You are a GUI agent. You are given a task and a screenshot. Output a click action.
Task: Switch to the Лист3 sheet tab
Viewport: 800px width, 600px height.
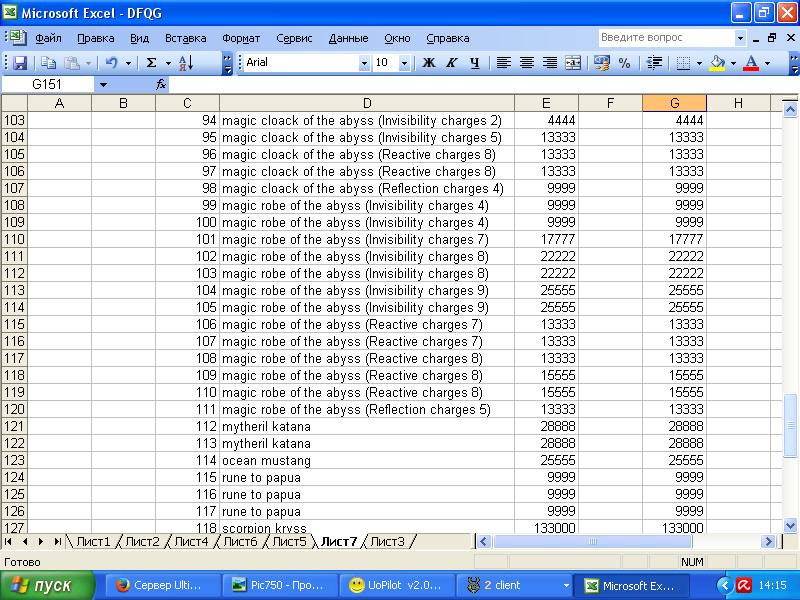[387, 541]
